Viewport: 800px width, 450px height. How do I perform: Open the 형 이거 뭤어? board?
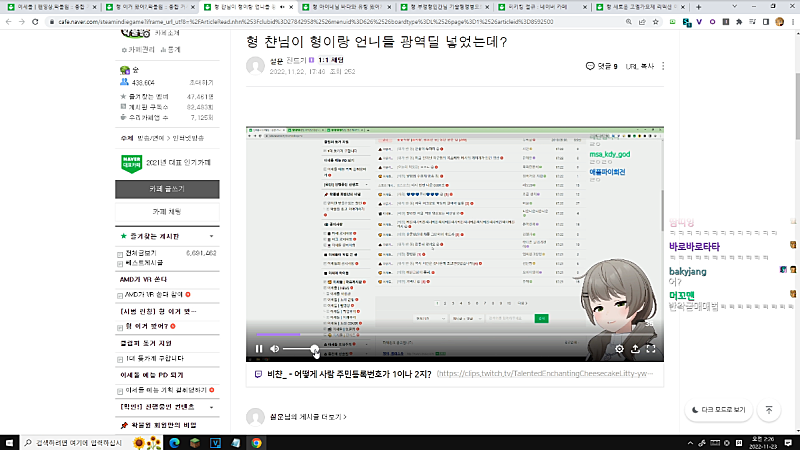coord(146,327)
